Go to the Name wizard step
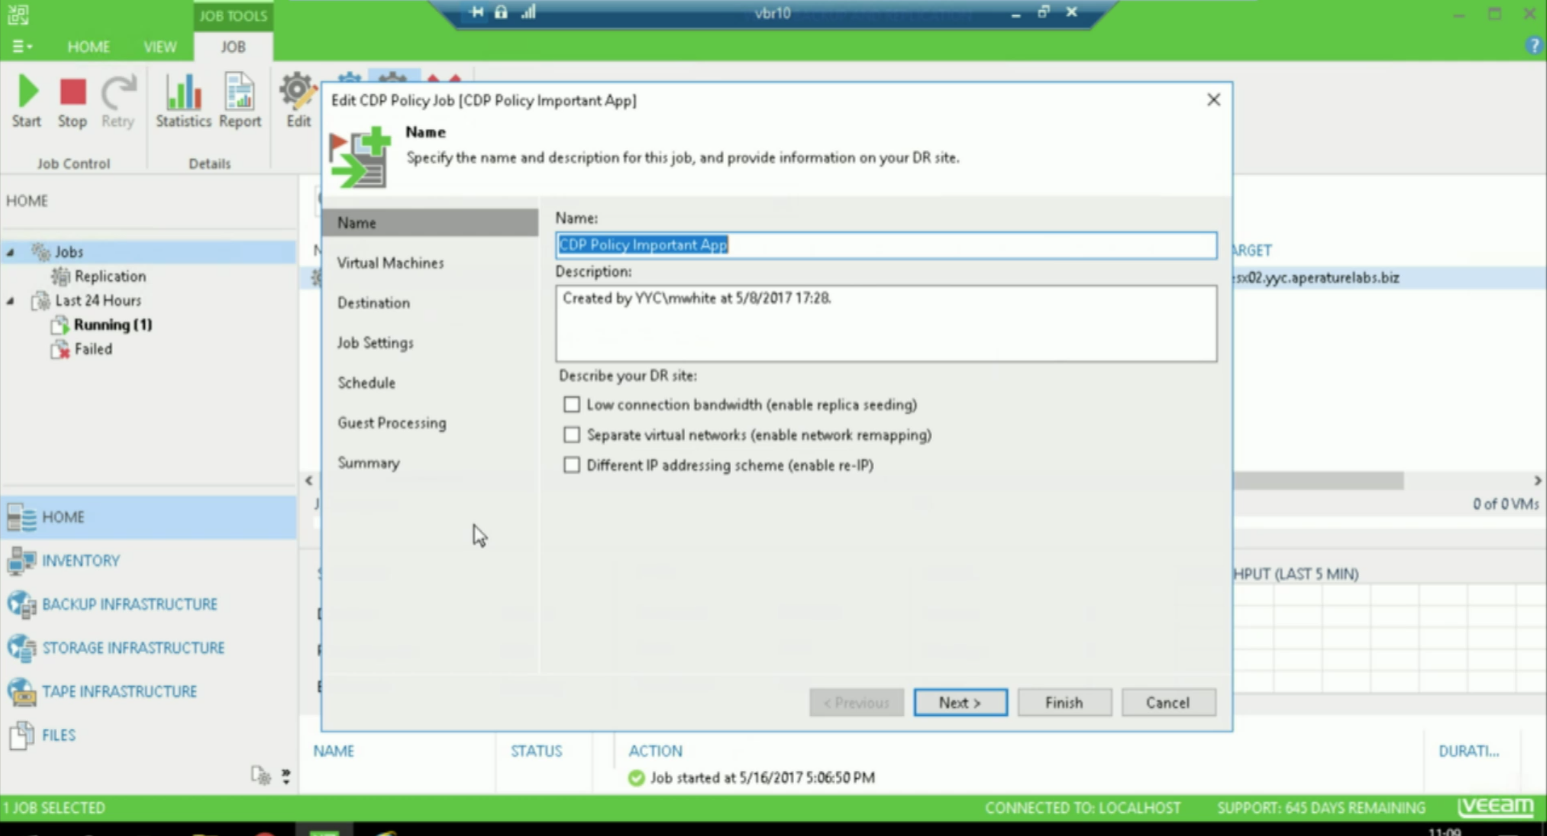 (430, 223)
